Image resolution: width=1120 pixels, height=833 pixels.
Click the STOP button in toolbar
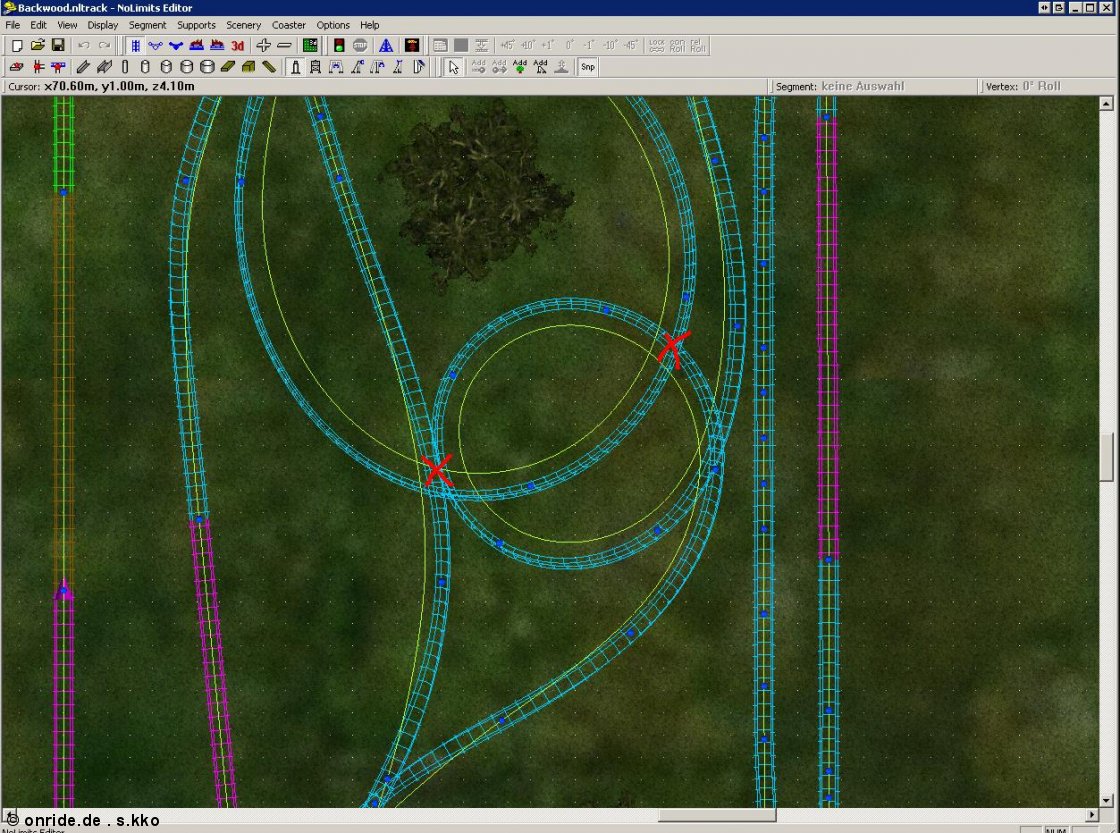(360, 45)
